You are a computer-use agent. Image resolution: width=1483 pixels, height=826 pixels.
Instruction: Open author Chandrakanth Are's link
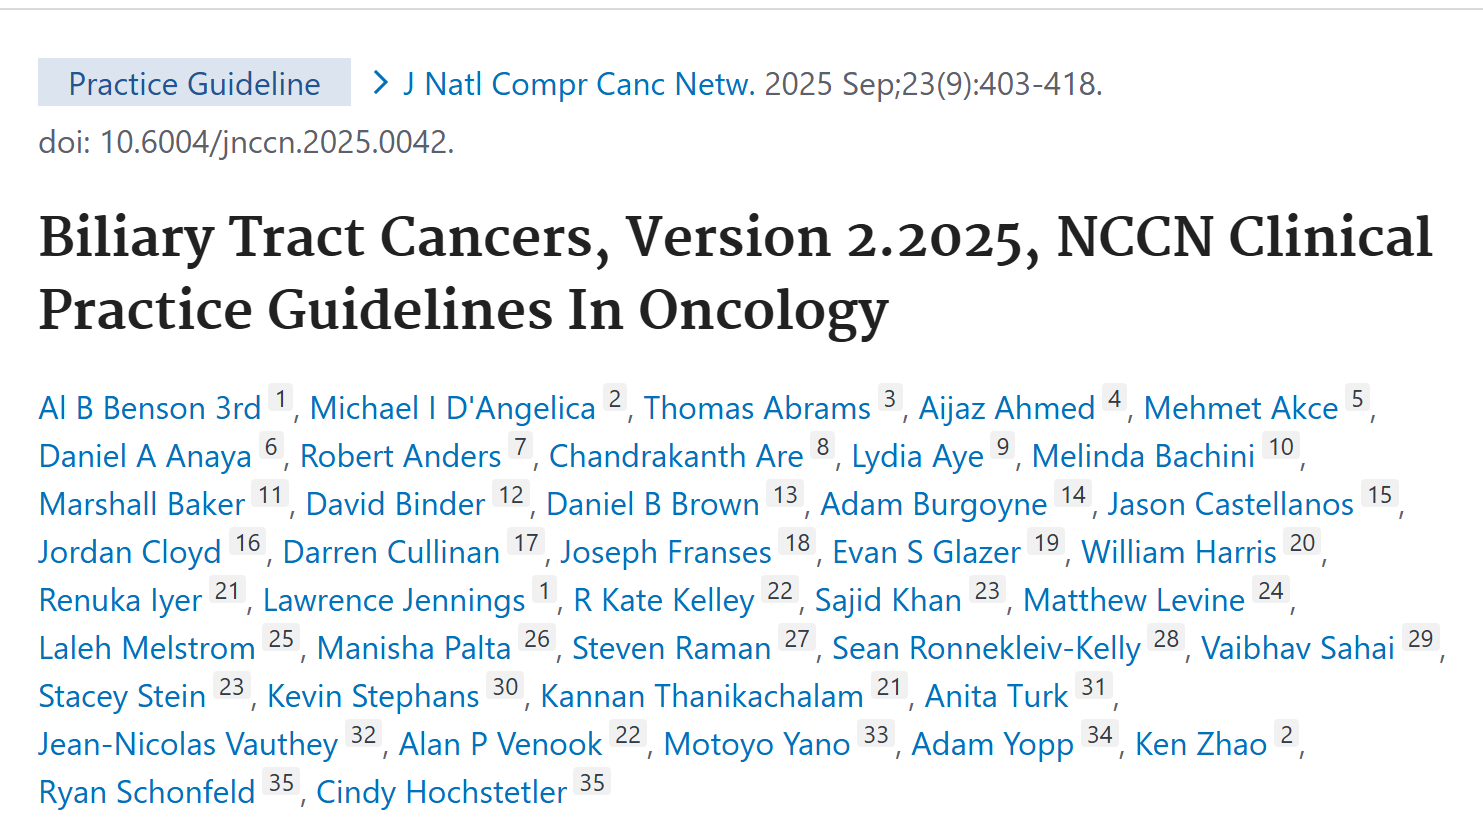[x=676, y=456]
